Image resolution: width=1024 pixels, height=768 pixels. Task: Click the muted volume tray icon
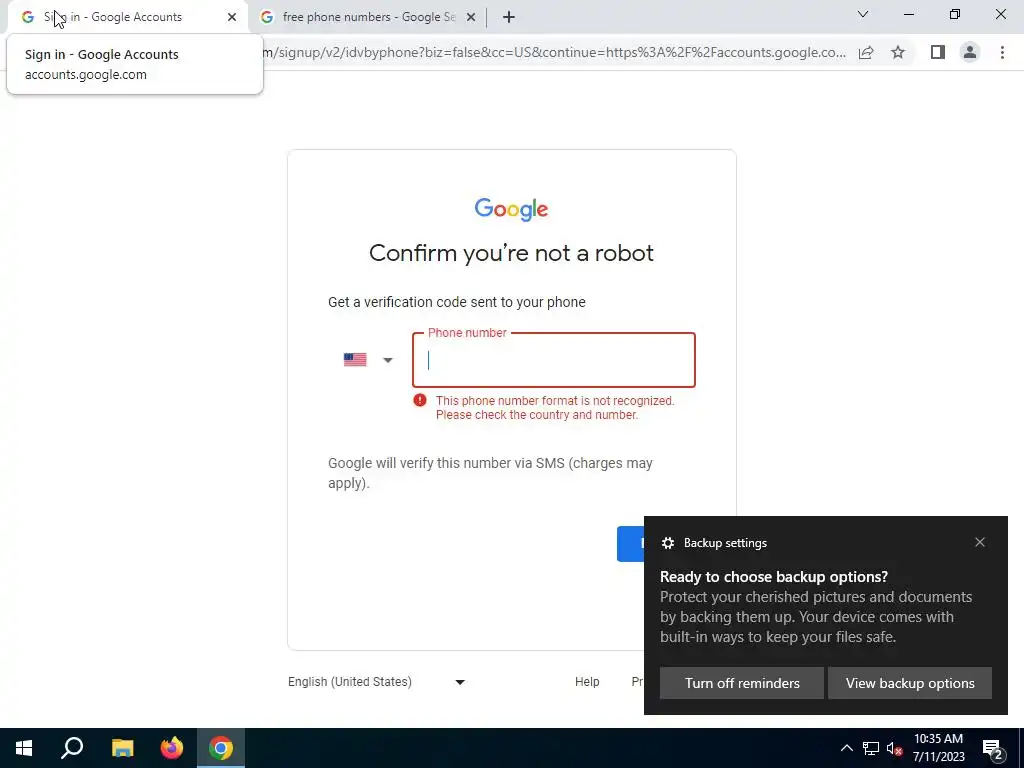894,748
